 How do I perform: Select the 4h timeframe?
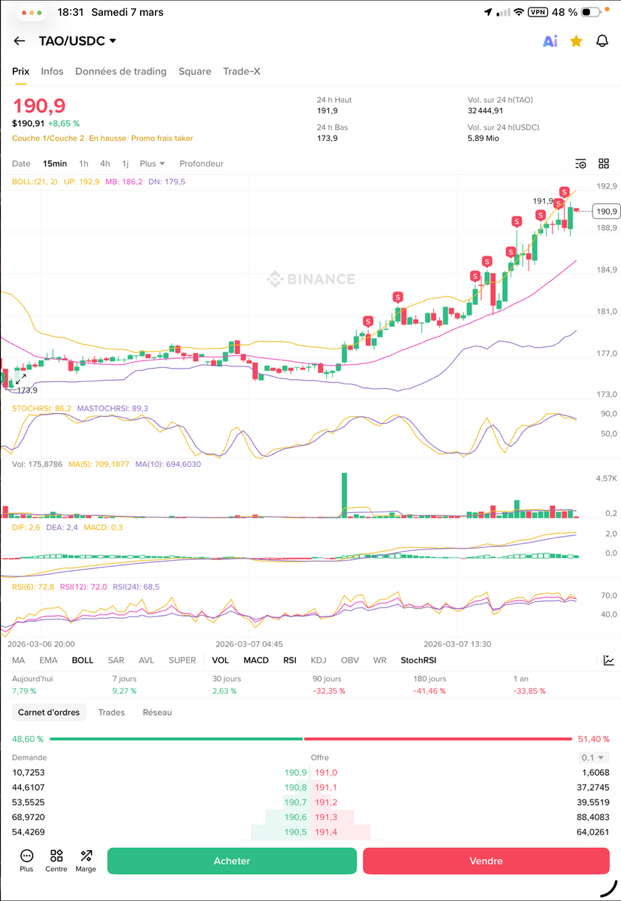105,164
